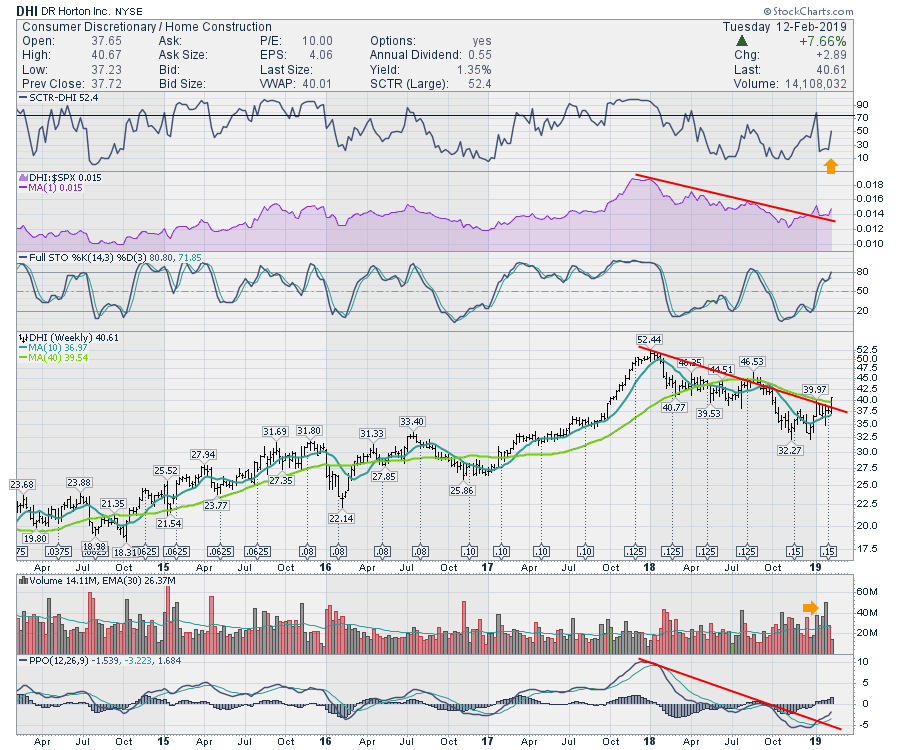Click the Options value yes
Screen dimensions: 900x750
point(482,41)
